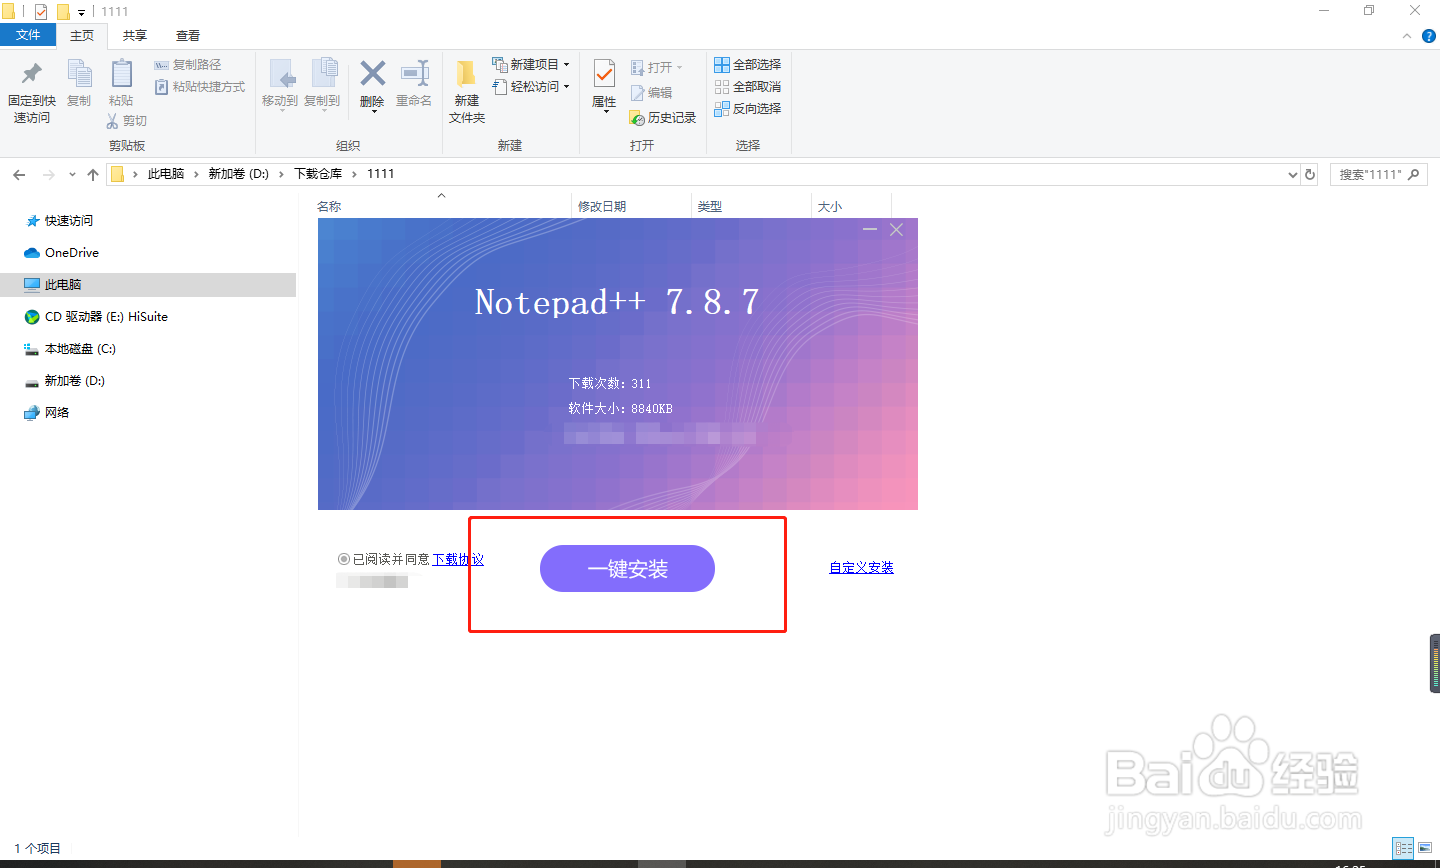The image size is (1440, 868).
Task: Close the Notepad++ installer dialog
Action: pyautogui.click(x=896, y=230)
